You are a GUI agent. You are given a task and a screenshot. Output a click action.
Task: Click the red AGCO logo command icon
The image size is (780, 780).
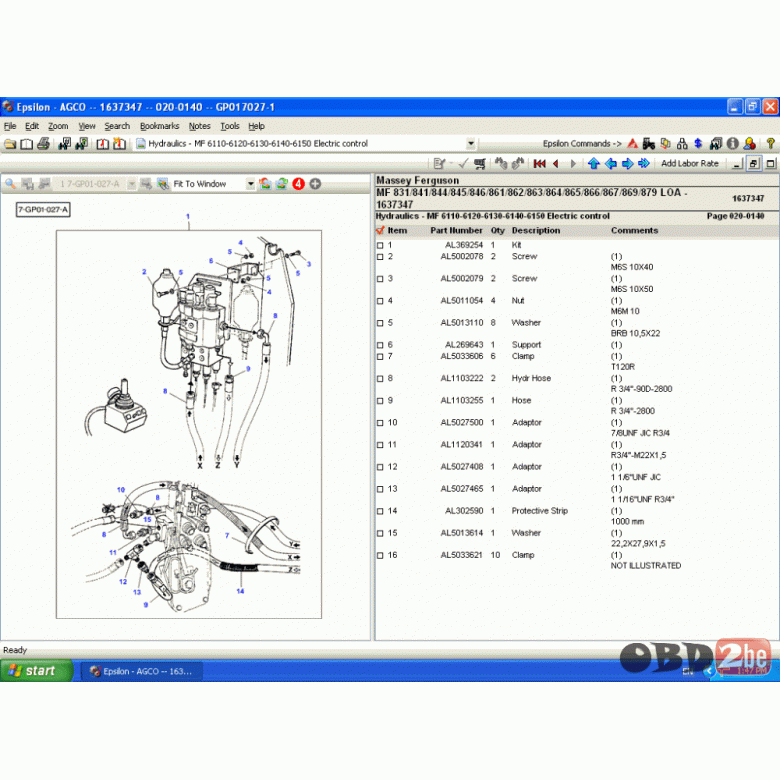coord(632,144)
